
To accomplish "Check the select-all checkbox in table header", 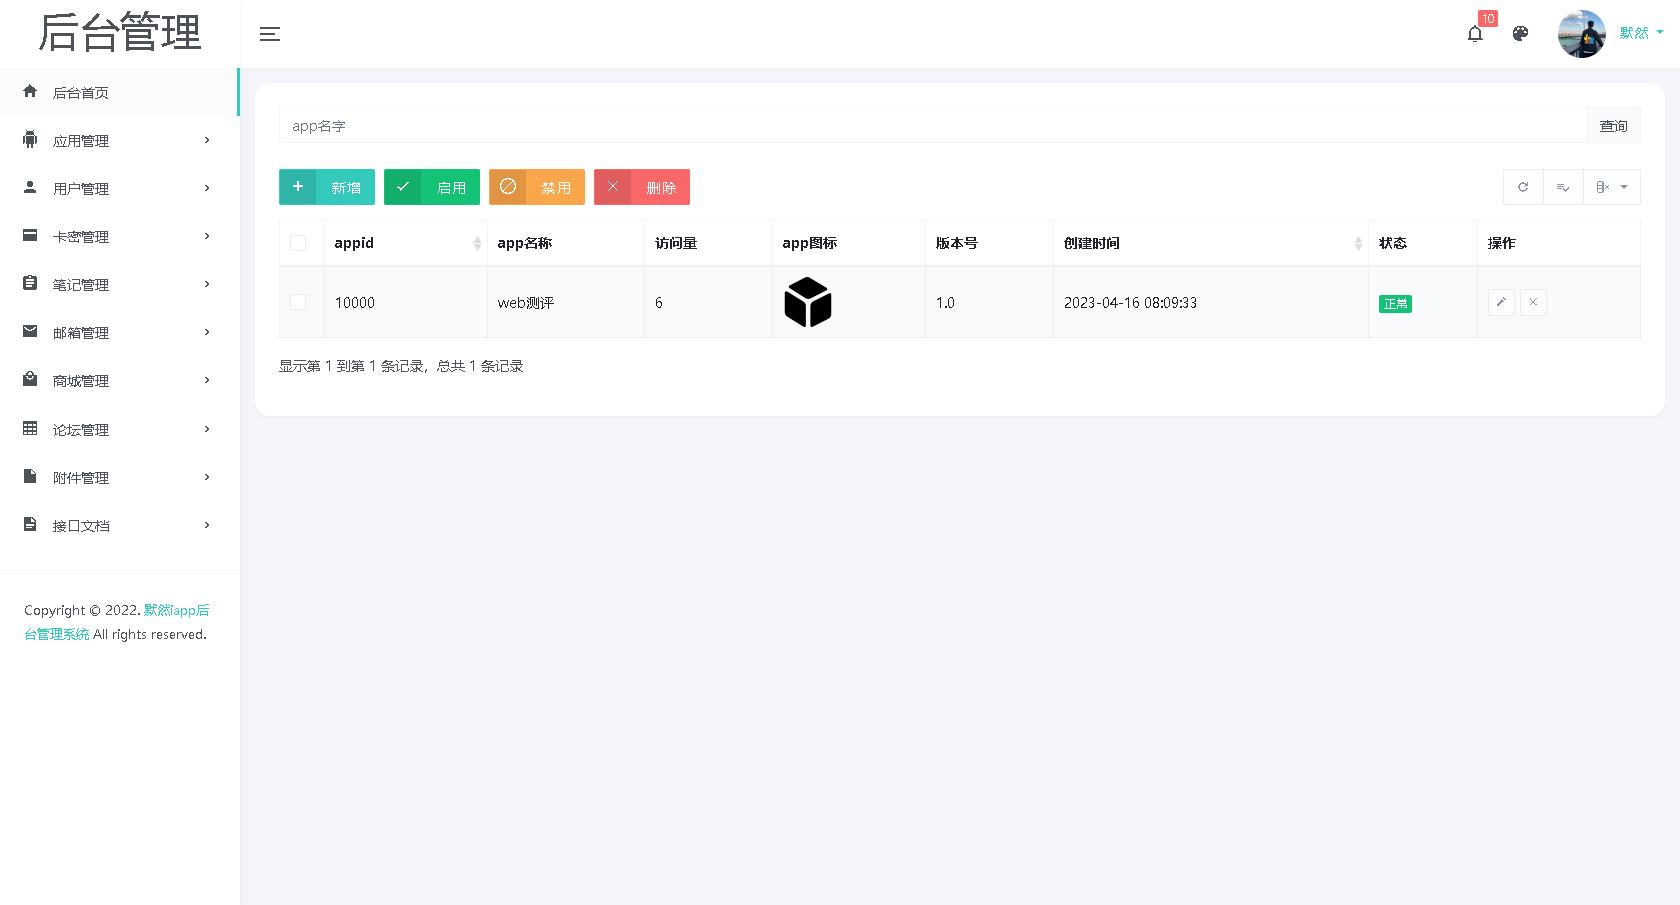I will 299,243.
